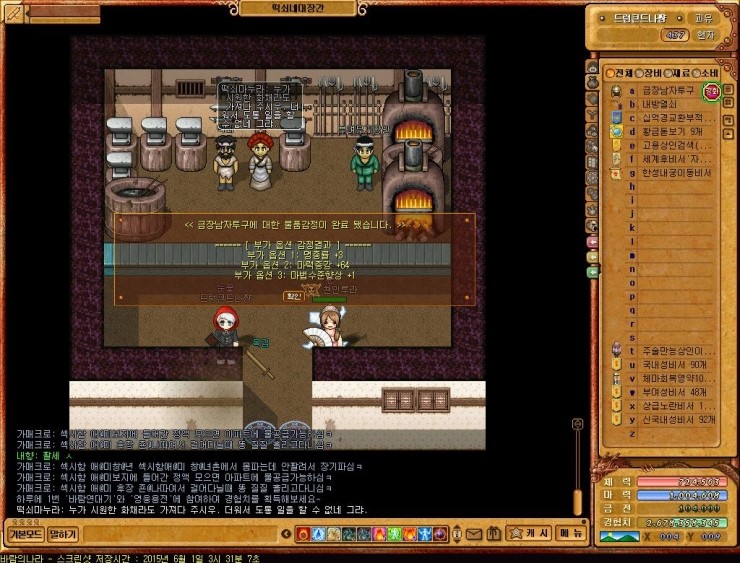Click the 체마회복영약 potion icon
The width and height of the screenshot is (740, 563).
tap(617, 379)
